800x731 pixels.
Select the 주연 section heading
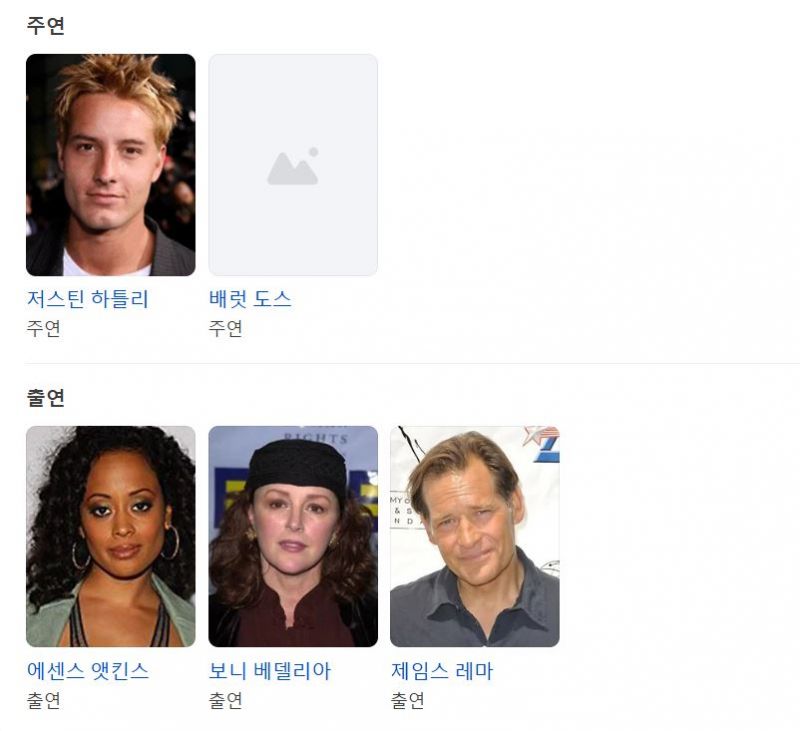45,26
